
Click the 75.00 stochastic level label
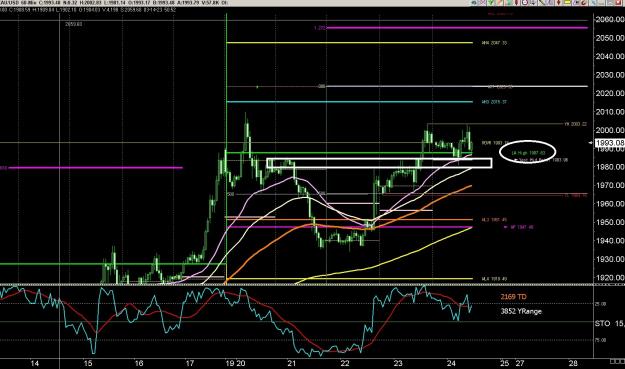(600, 340)
